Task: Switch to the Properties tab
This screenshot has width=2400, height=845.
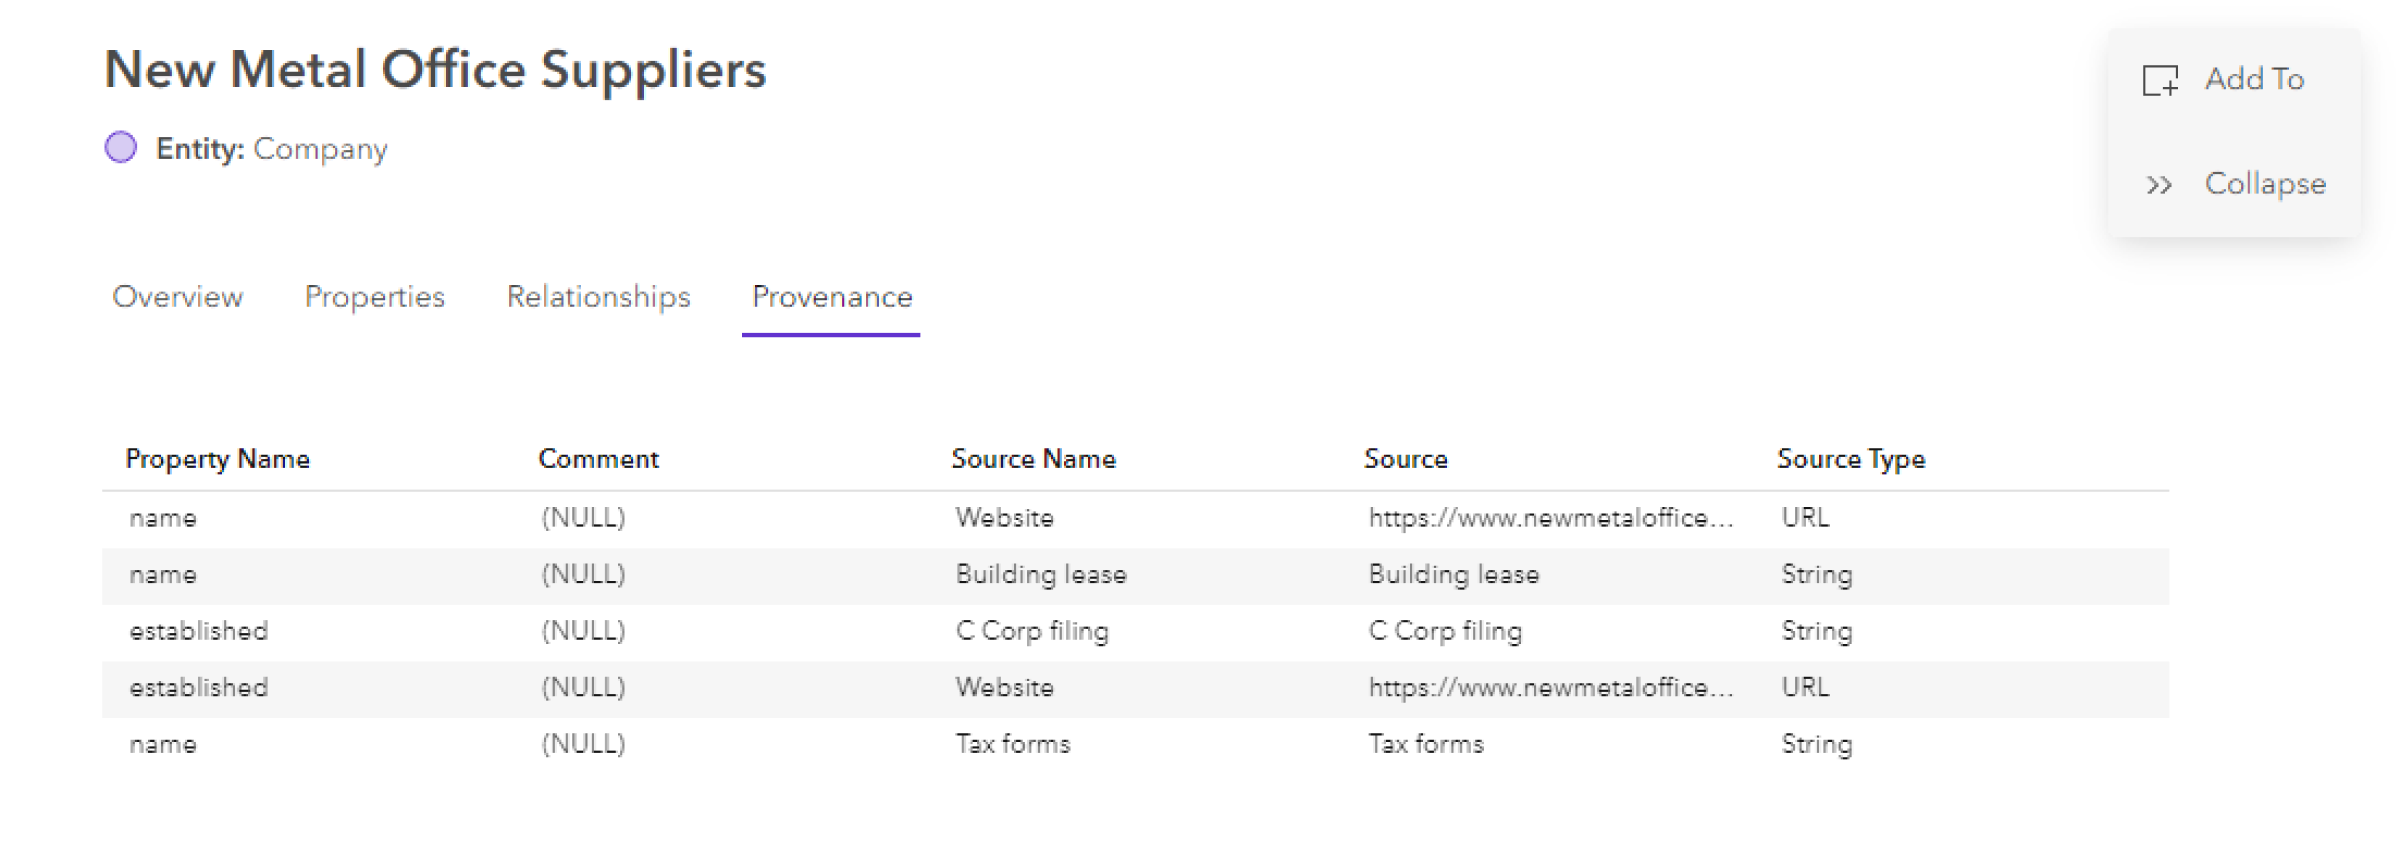Action: [375, 297]
